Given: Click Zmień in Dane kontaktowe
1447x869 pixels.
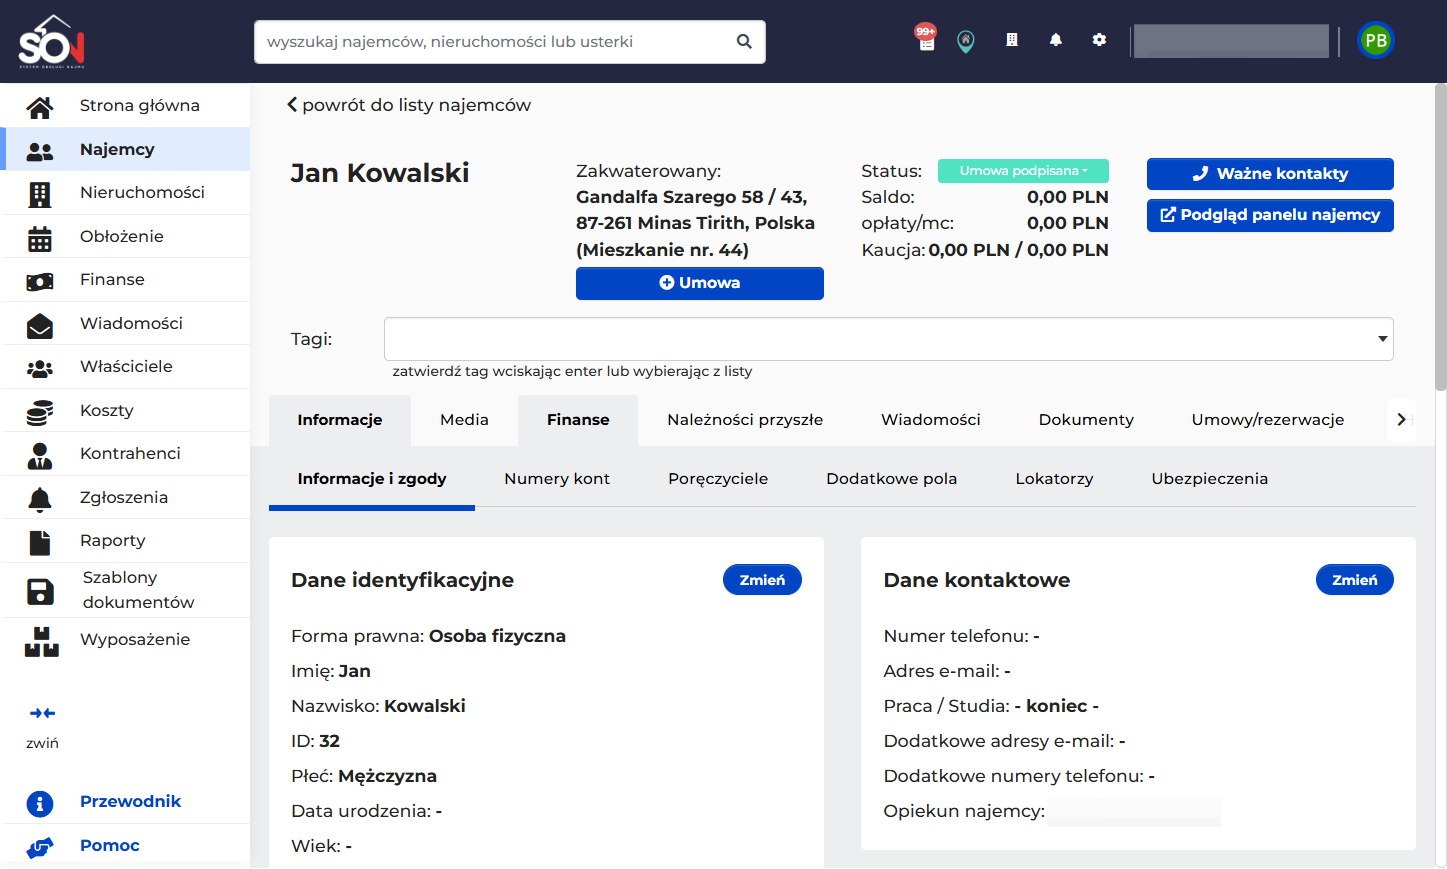Looking at the screenshot, I should (1354, 580).
